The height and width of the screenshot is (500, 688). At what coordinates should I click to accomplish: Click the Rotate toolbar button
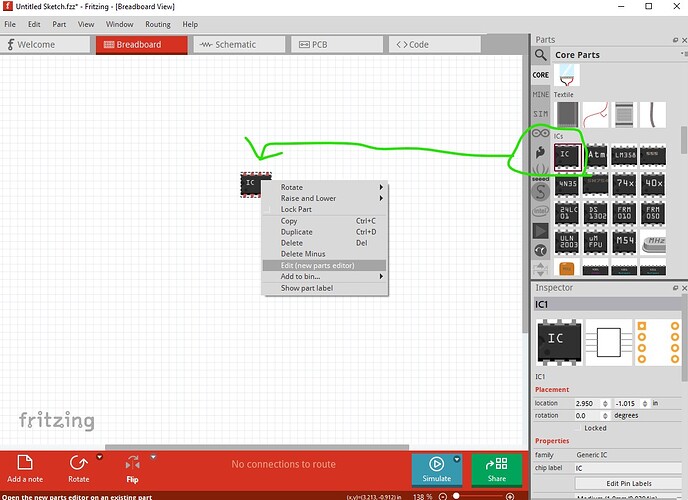(79, 469)
